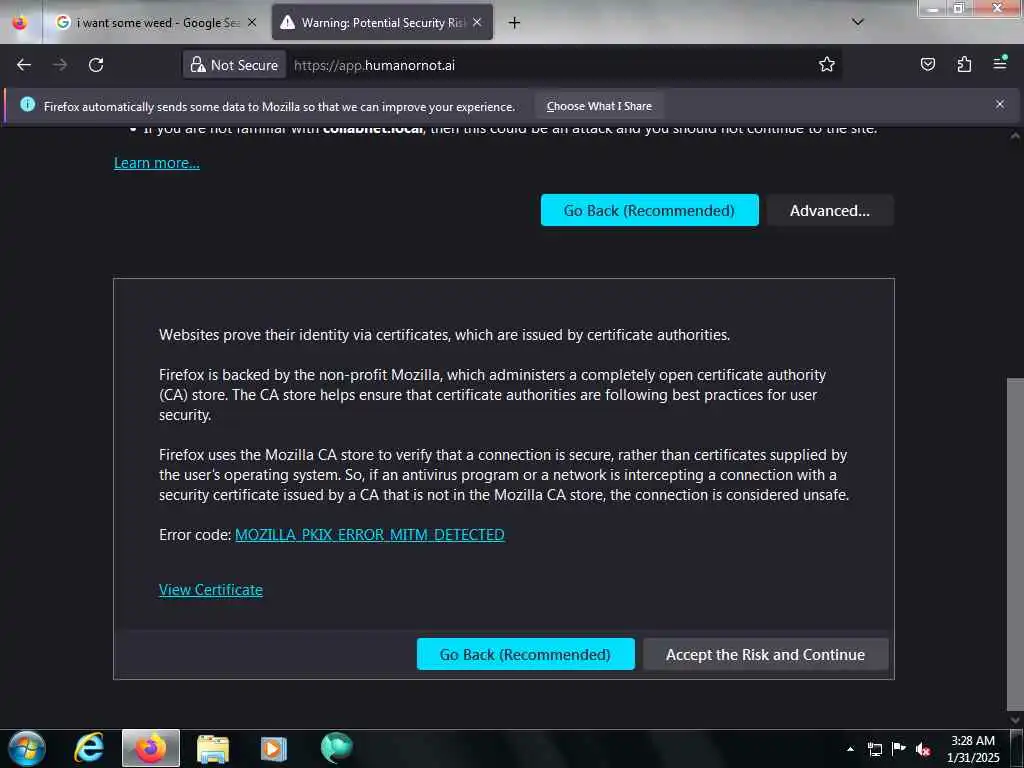
Task: Bookmark this page with the star icon
Action: coord(827,64)
